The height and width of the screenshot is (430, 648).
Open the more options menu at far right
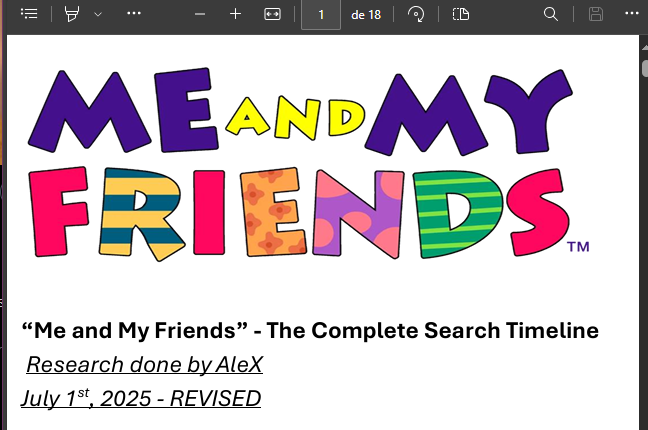click(x=632, y=14)
